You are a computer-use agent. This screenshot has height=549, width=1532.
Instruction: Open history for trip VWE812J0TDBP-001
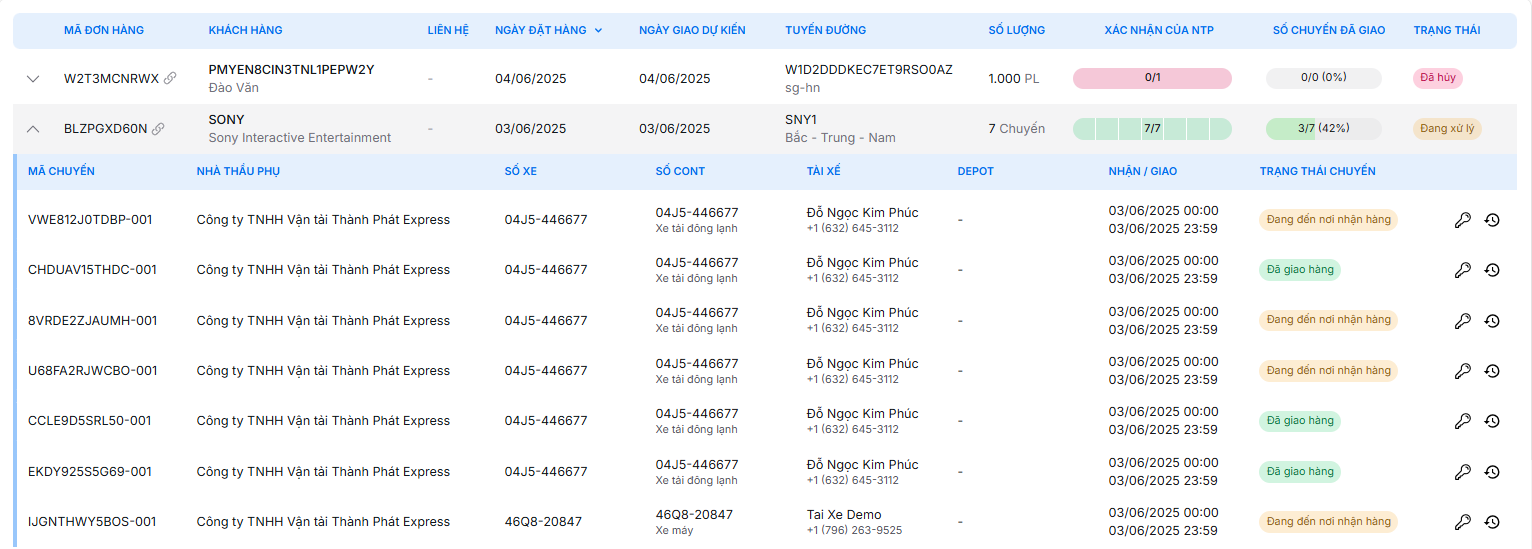coord(1492,220)
